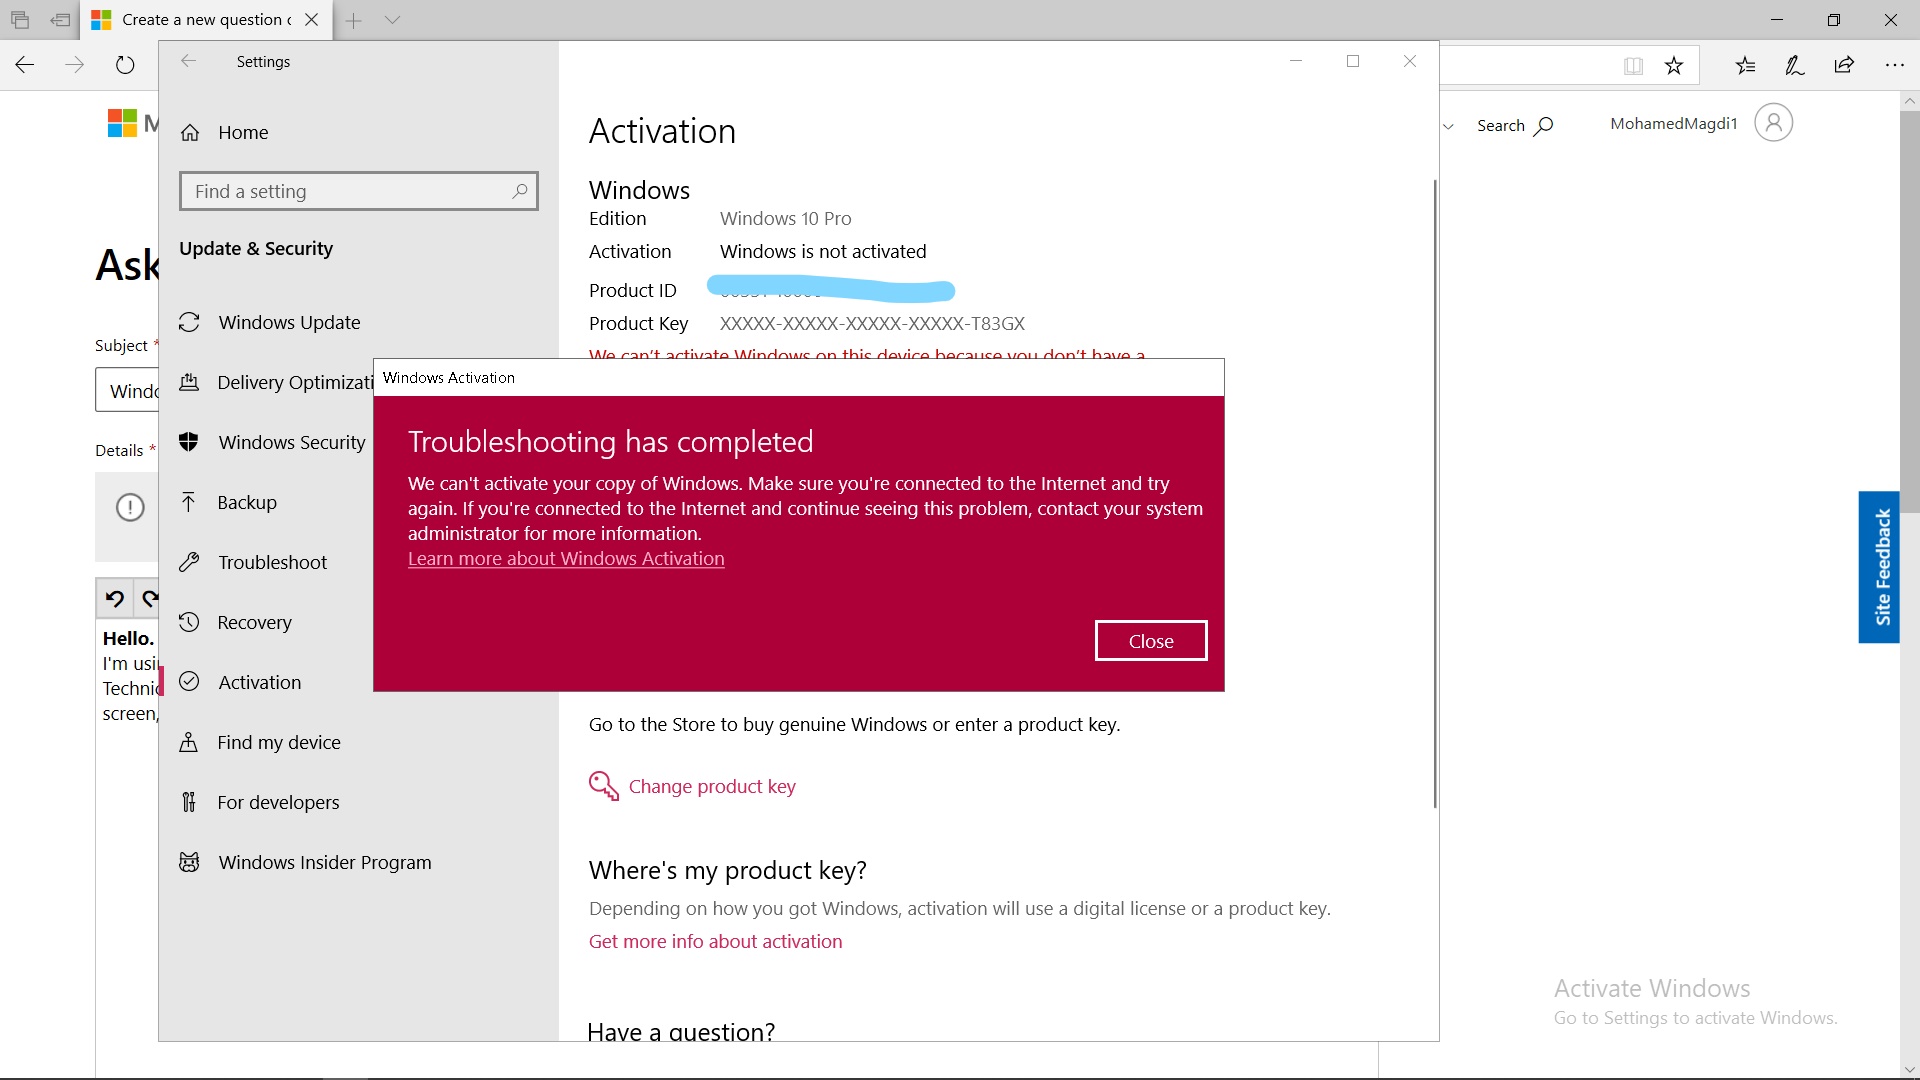Open Learn more about Windows Activation link
Image resolution: width=1920 pixels, height=1080 pixels.
coord(566,559)
